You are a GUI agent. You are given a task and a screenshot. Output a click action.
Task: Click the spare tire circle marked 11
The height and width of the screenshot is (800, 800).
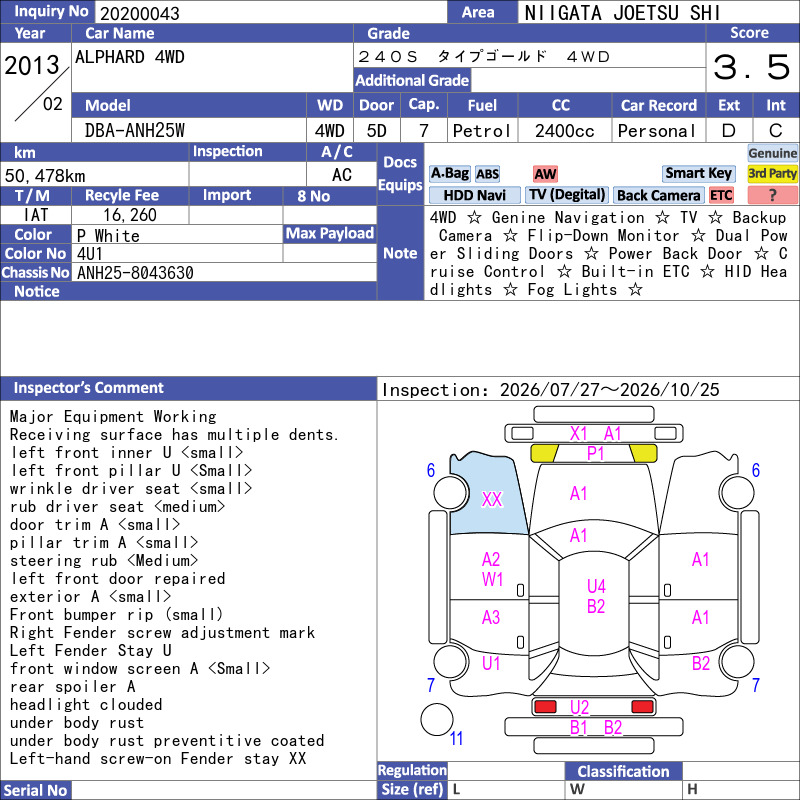pyautogui.click(x=437, y=719)
